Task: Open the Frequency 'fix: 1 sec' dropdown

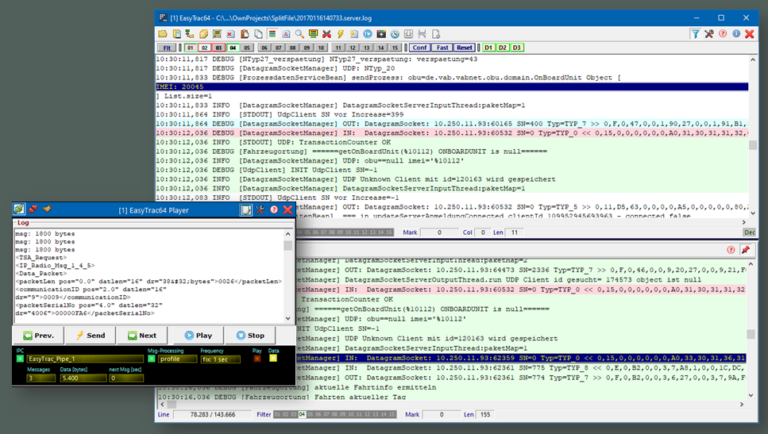Action: (220, 359)
